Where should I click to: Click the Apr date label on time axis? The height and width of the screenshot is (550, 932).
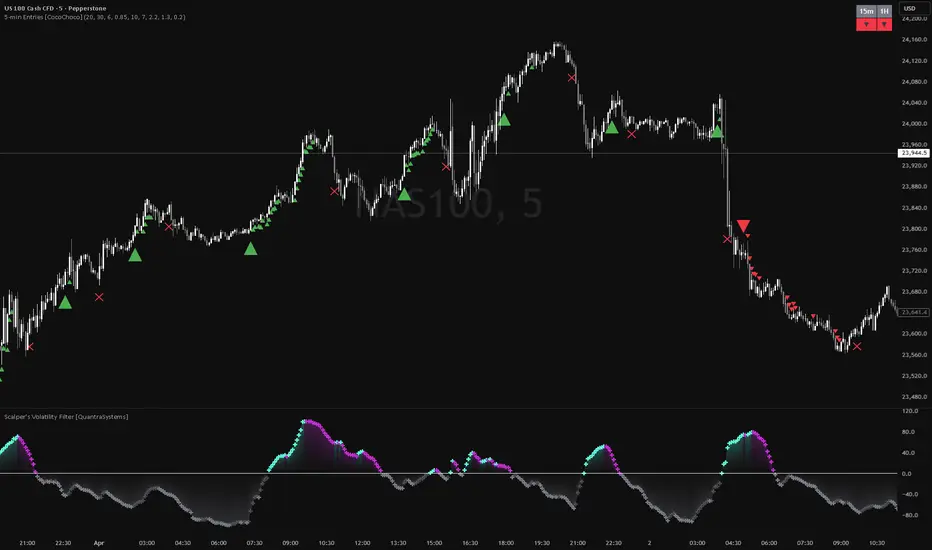coord(99,543)
